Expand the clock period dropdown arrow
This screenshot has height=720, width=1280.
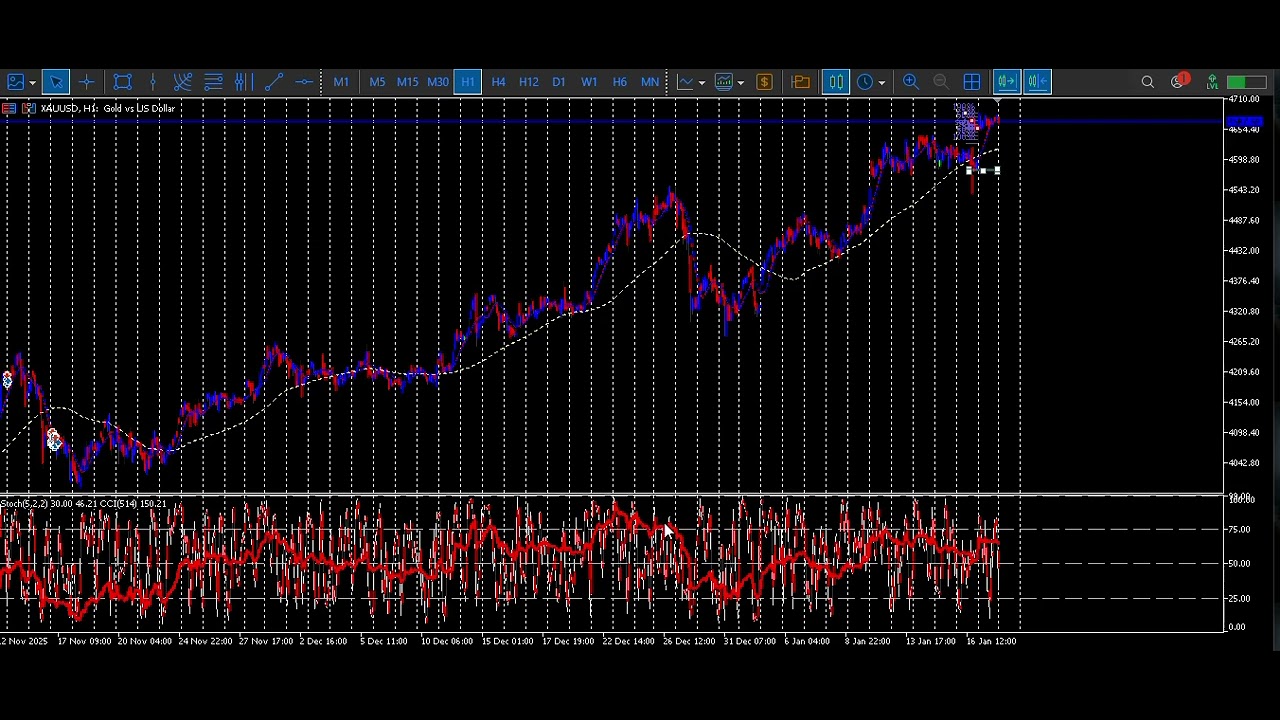click(882, 83)
